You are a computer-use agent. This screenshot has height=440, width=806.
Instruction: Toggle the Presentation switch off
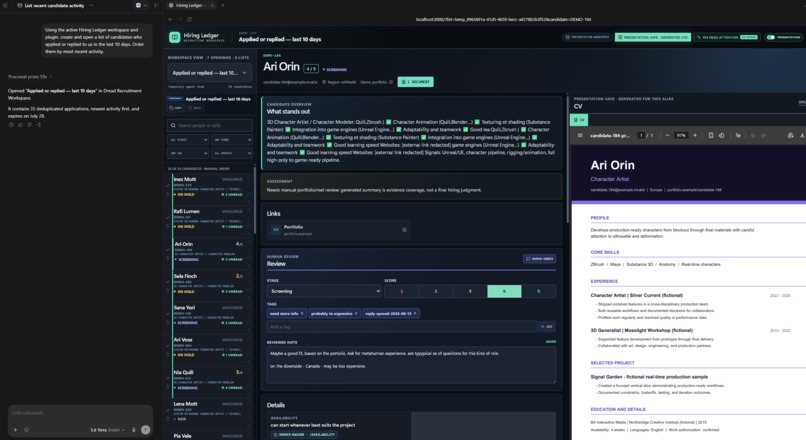click(771, 37)
